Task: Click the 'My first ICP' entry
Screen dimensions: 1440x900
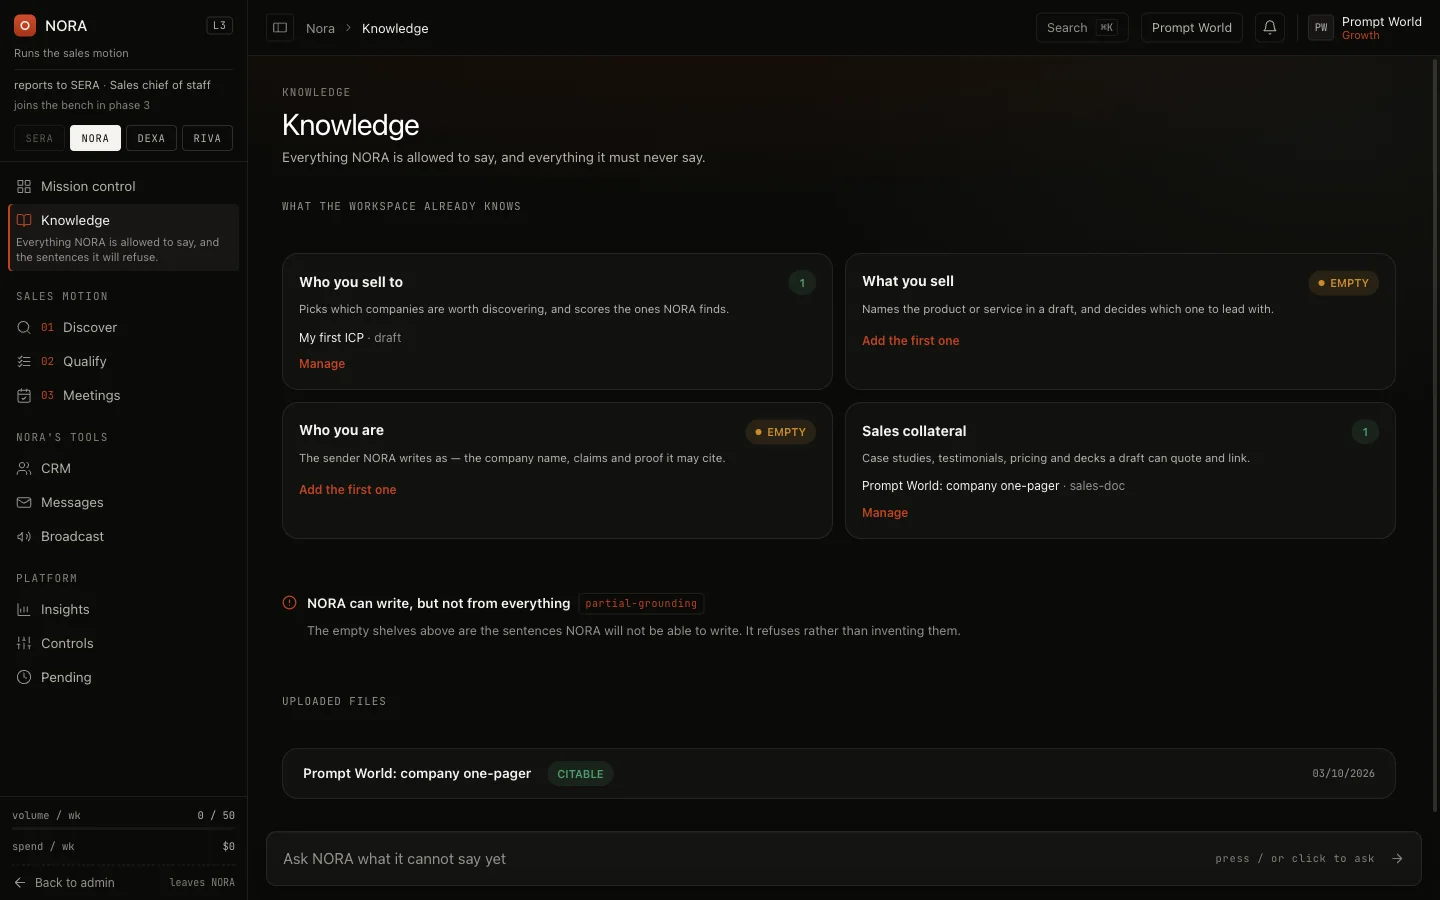Action: click(x=331, y=338)
